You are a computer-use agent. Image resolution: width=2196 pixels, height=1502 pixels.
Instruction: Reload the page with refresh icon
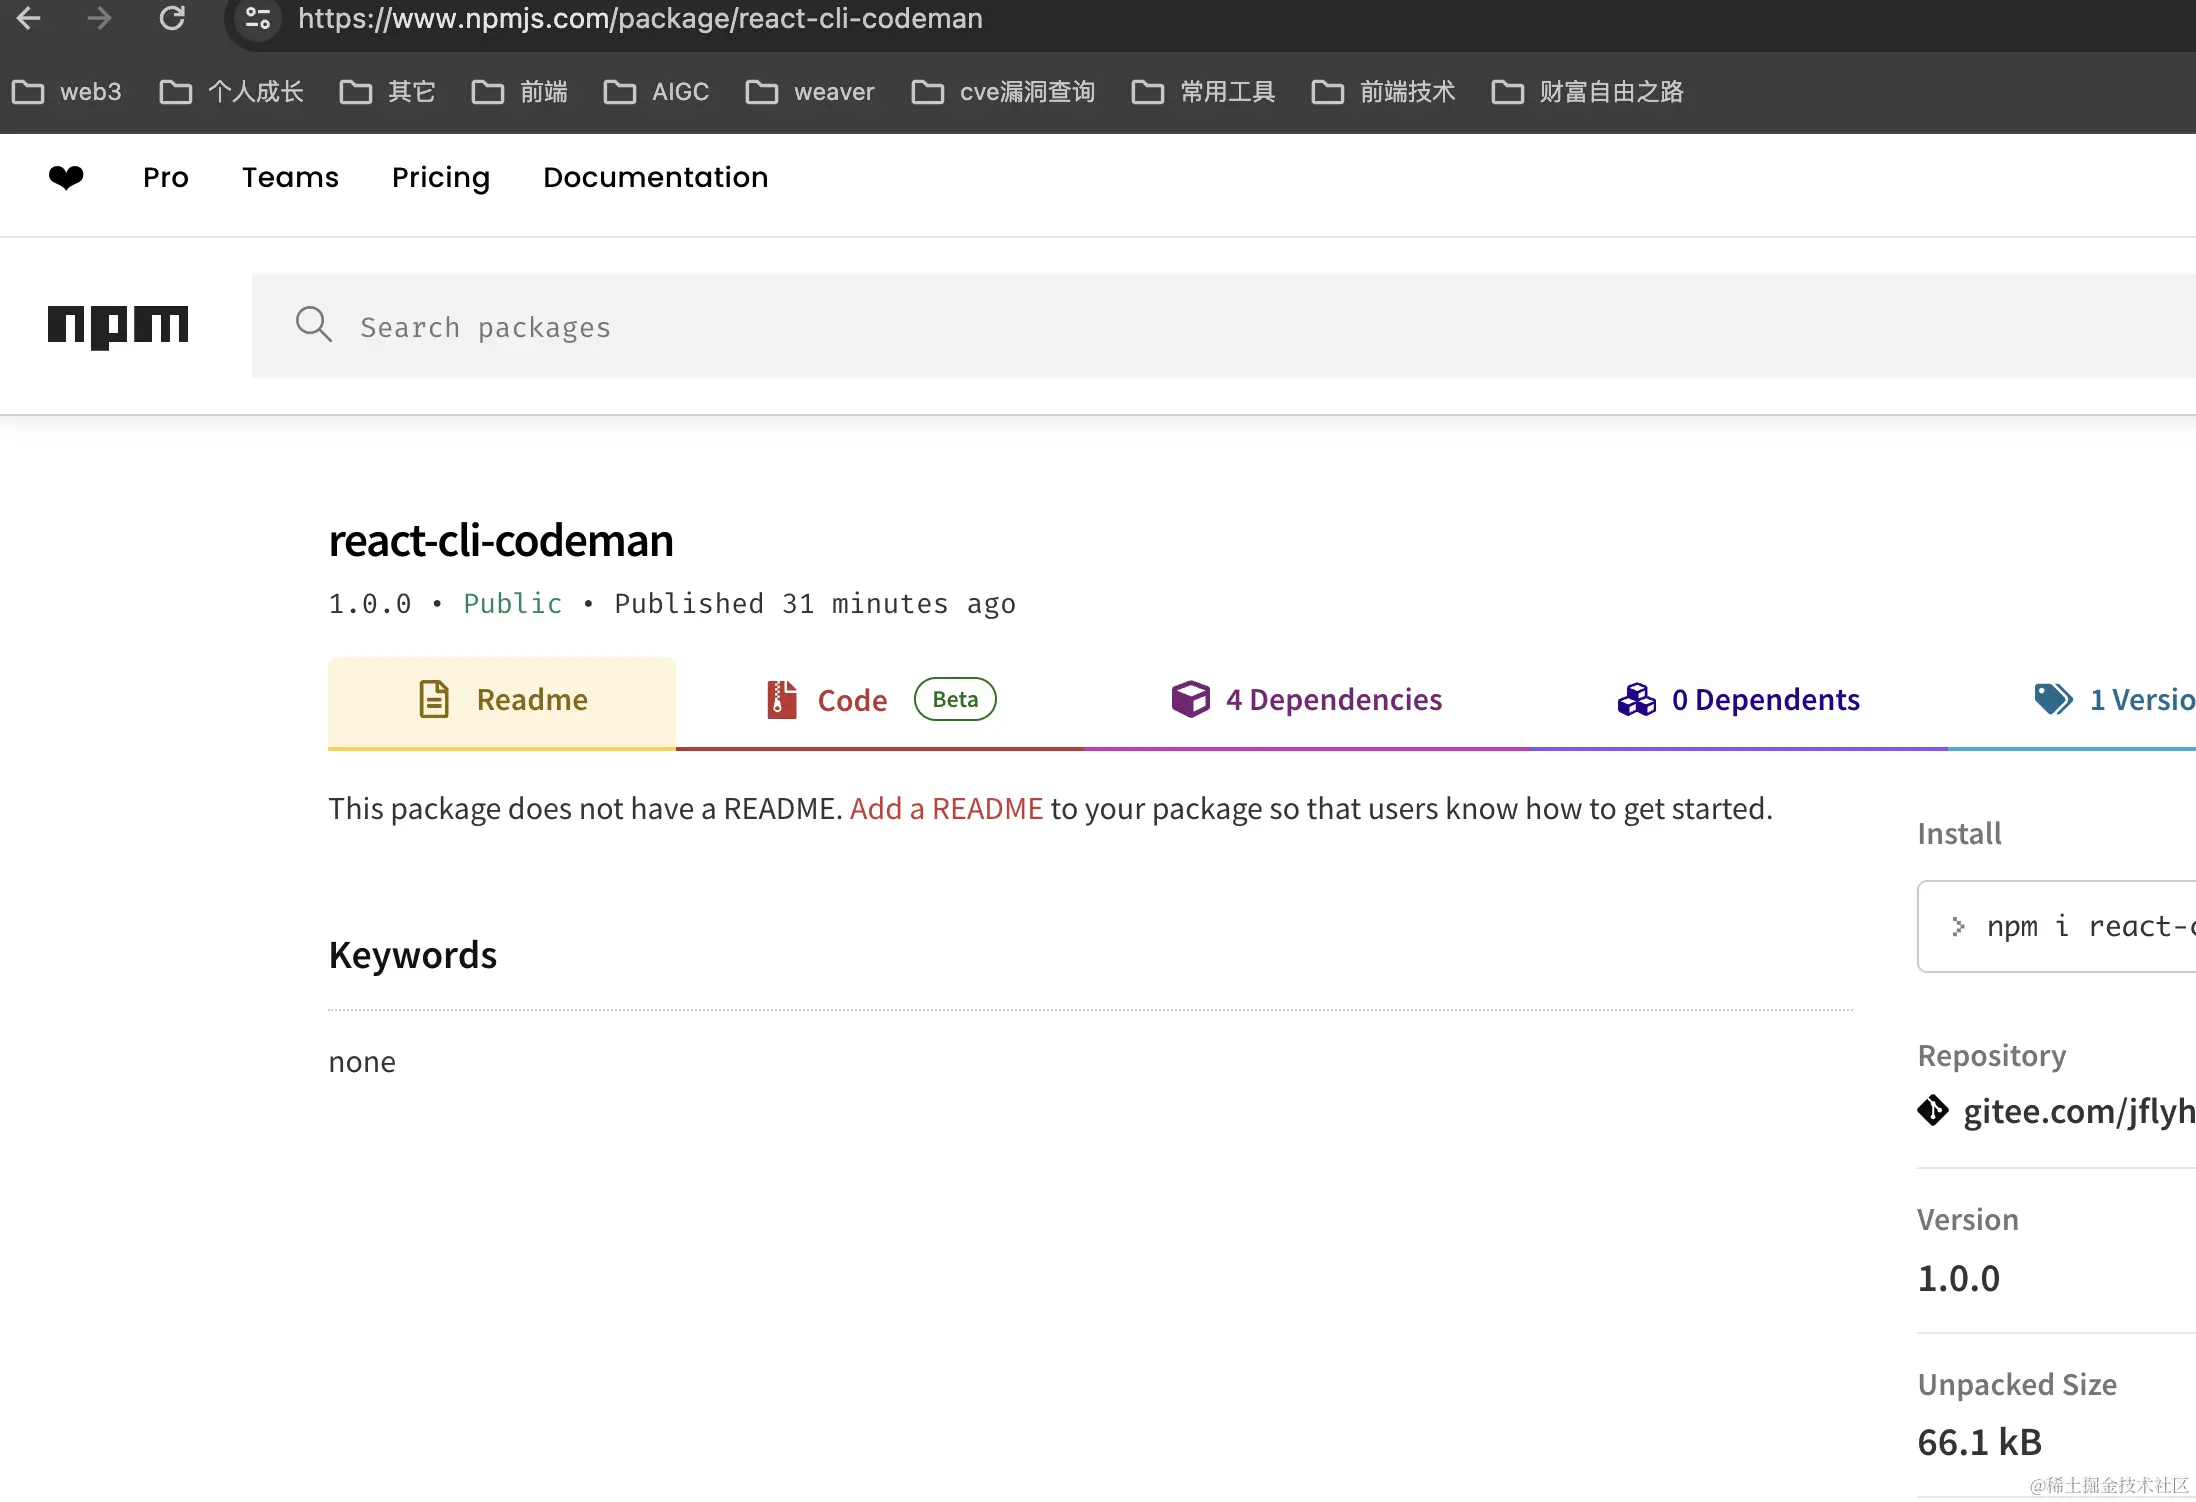pos(172,18)
